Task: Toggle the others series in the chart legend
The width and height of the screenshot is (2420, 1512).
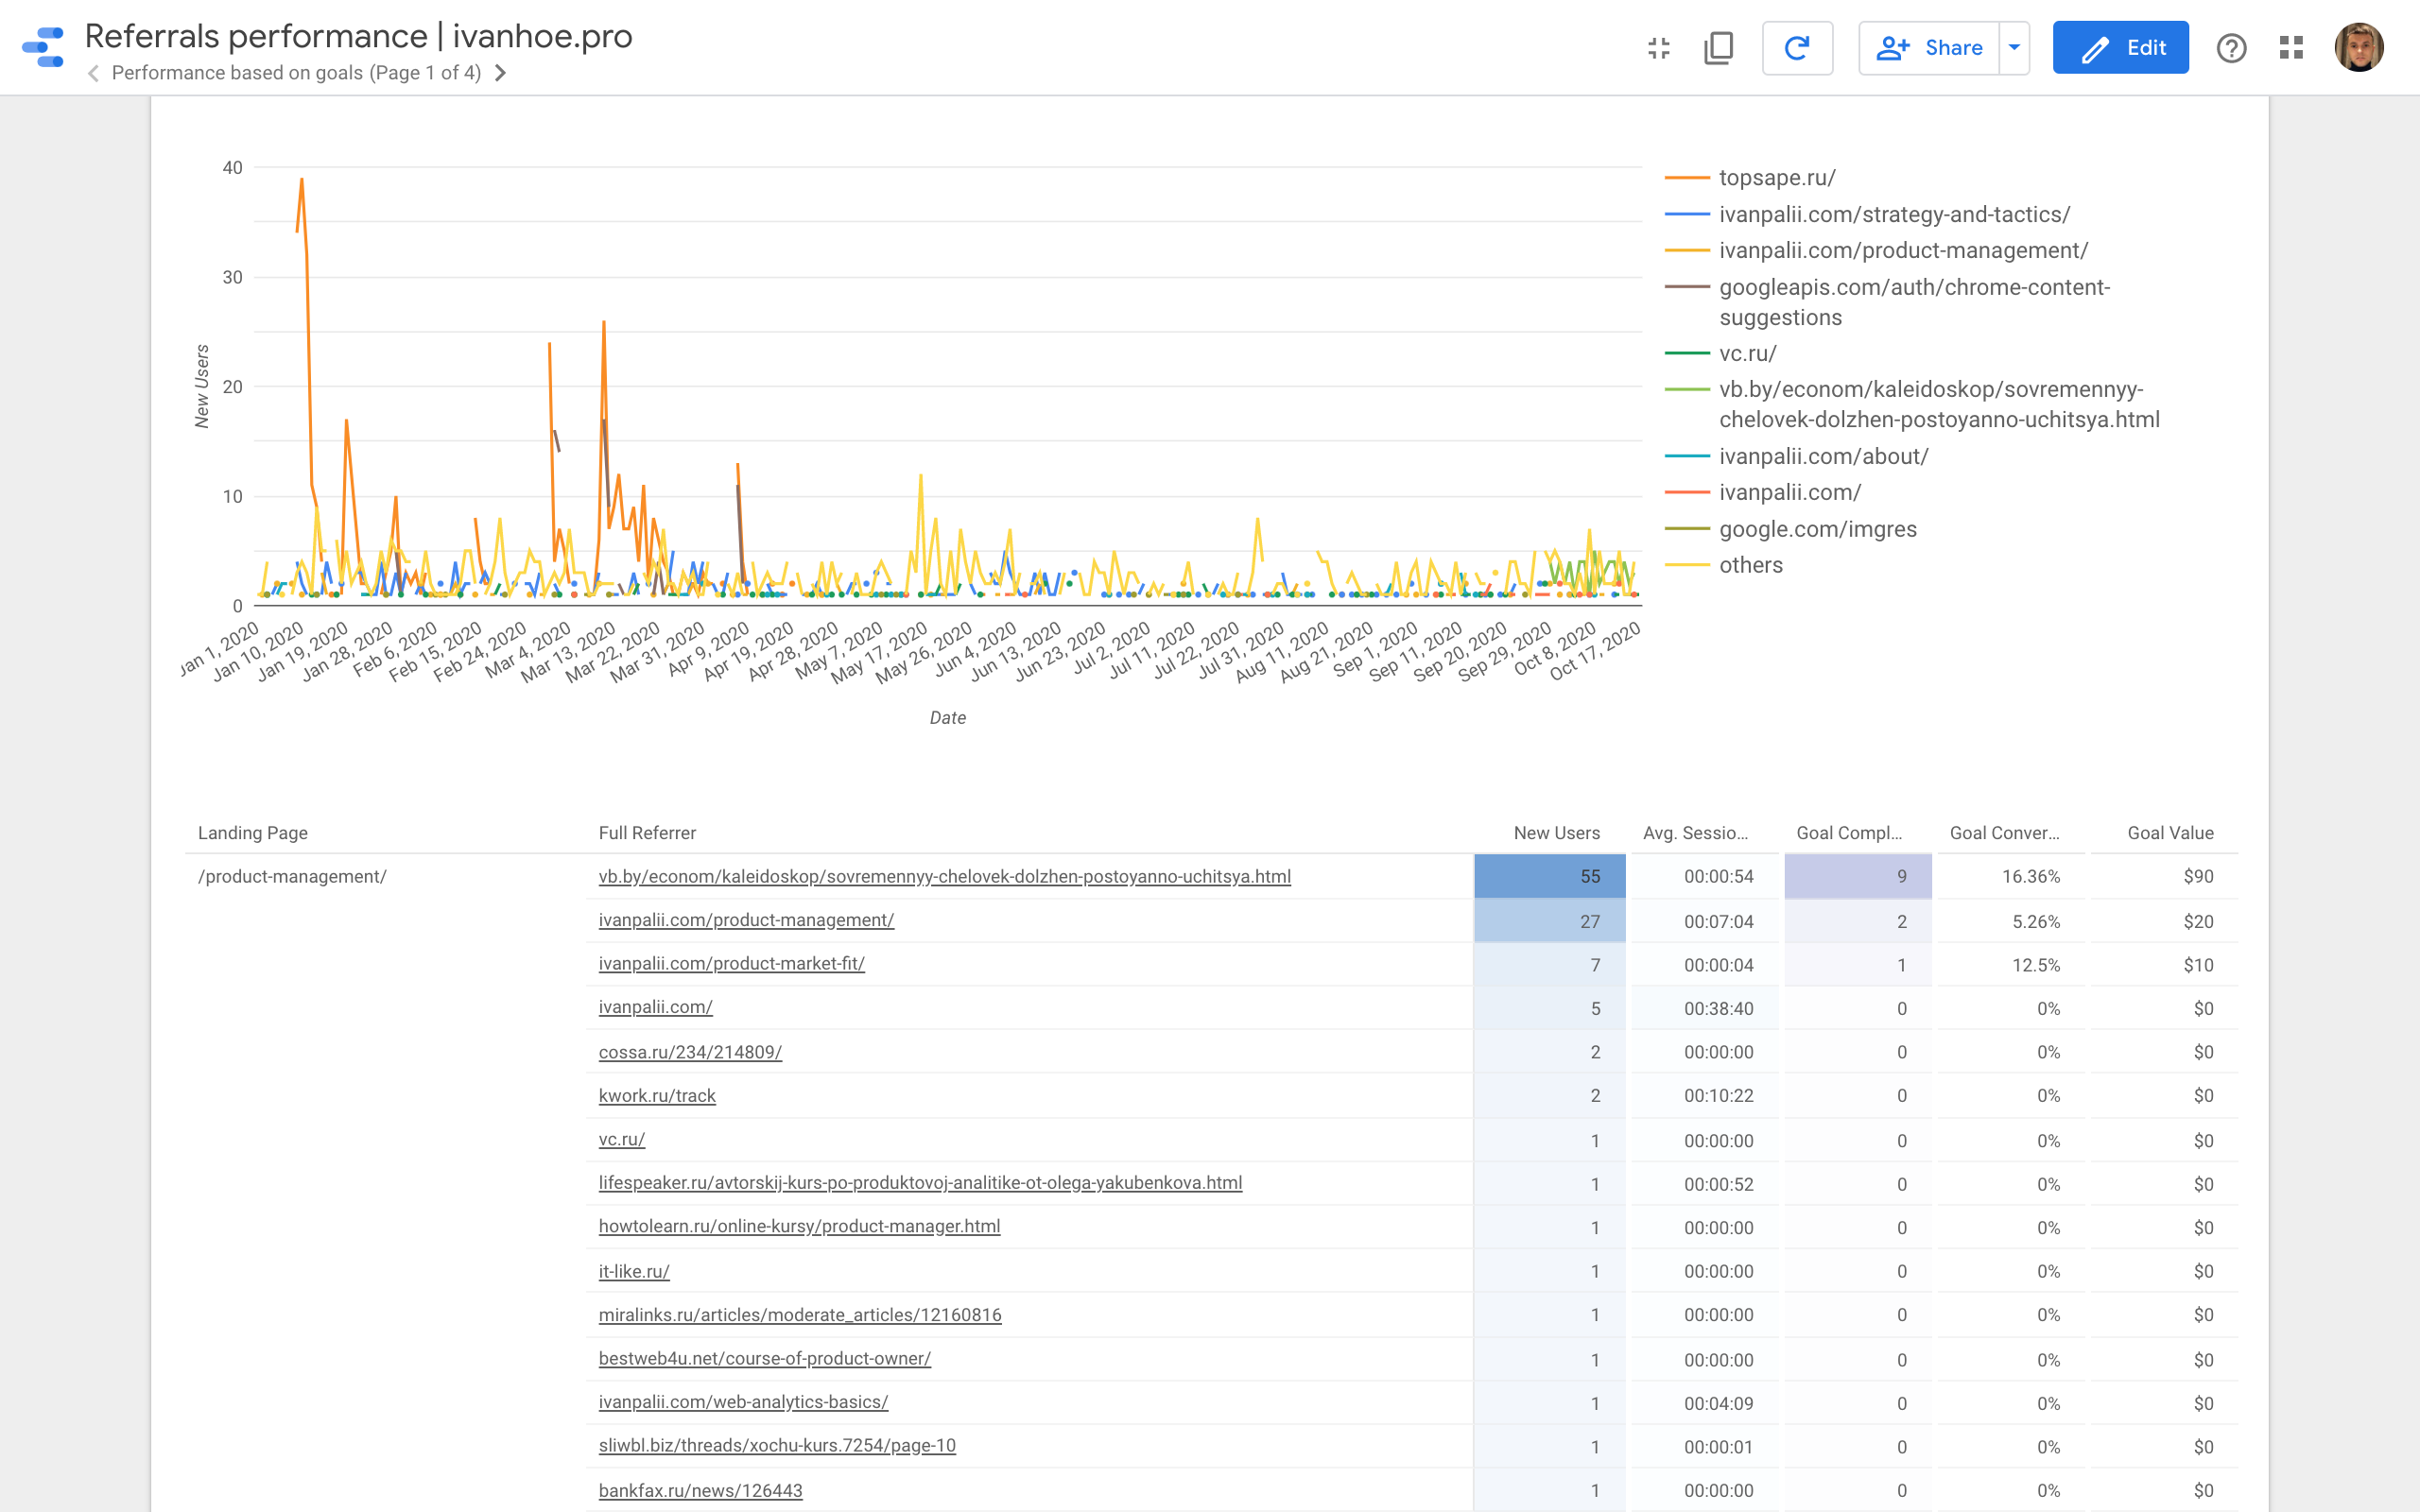Action: coord(1750,565)
